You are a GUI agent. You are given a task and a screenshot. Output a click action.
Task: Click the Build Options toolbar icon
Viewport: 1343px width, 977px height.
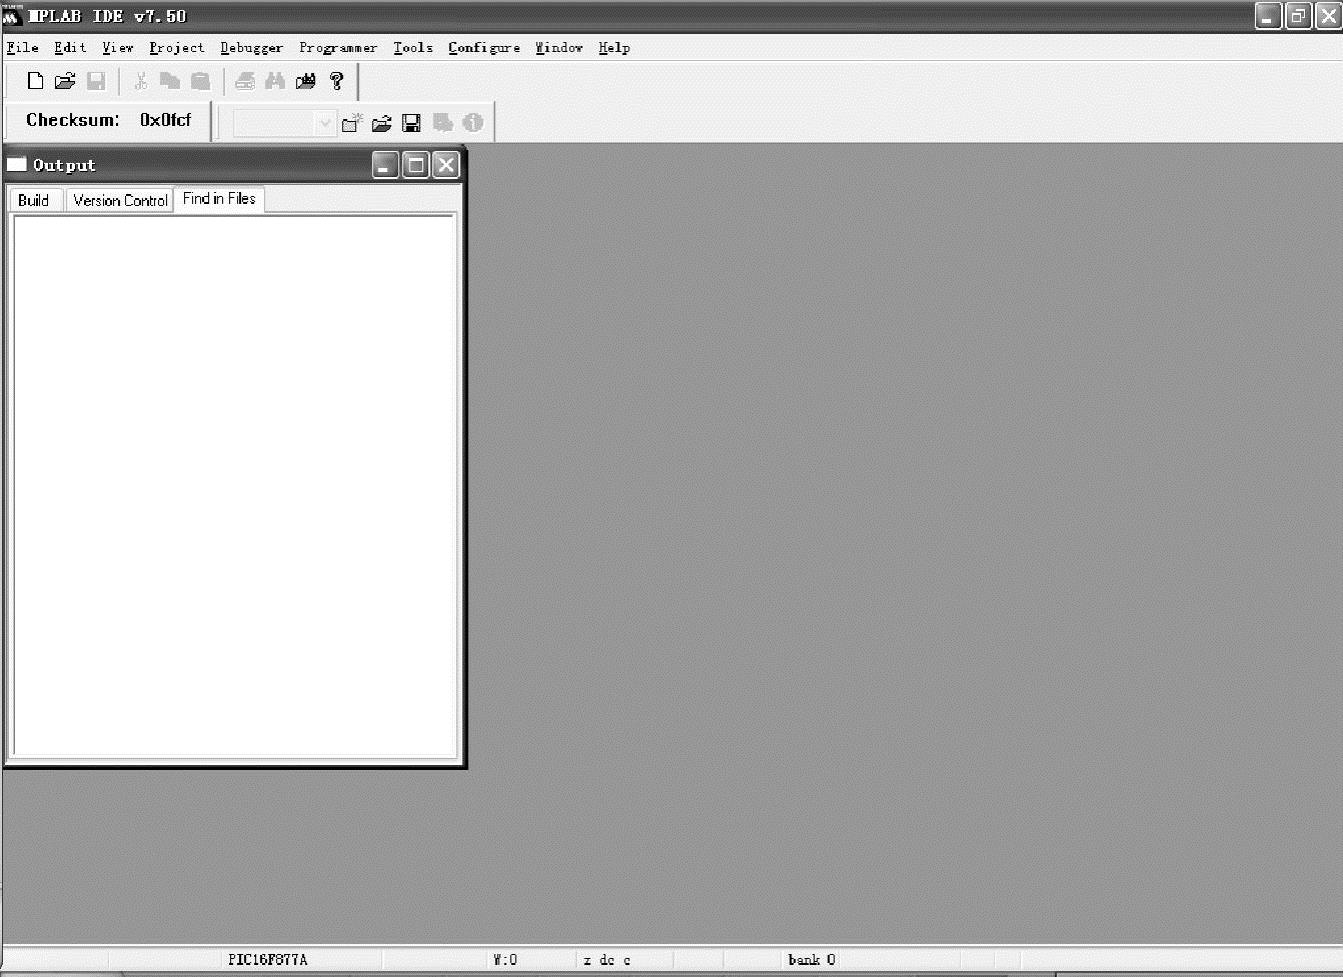(x=442, y=123)
